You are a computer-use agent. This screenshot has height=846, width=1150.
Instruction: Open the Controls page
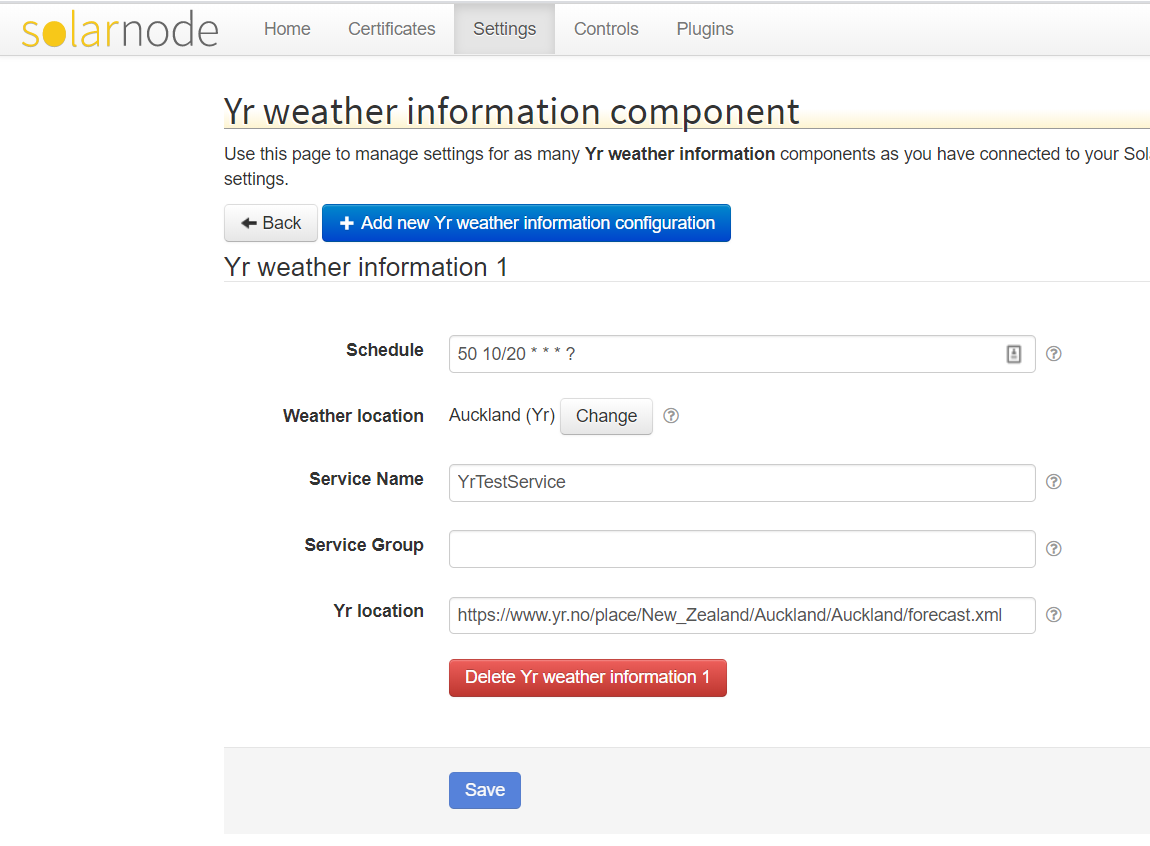click(x=606, y=29)
